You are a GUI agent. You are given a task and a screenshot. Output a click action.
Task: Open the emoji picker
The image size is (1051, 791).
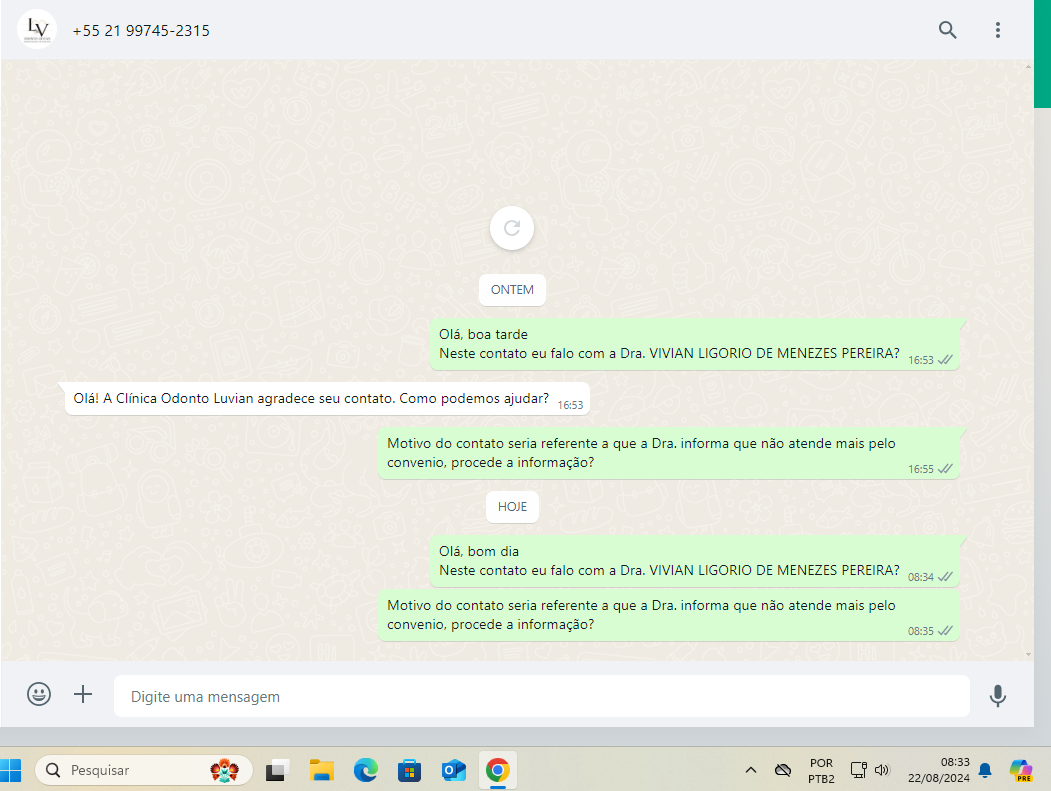point(39,694)
